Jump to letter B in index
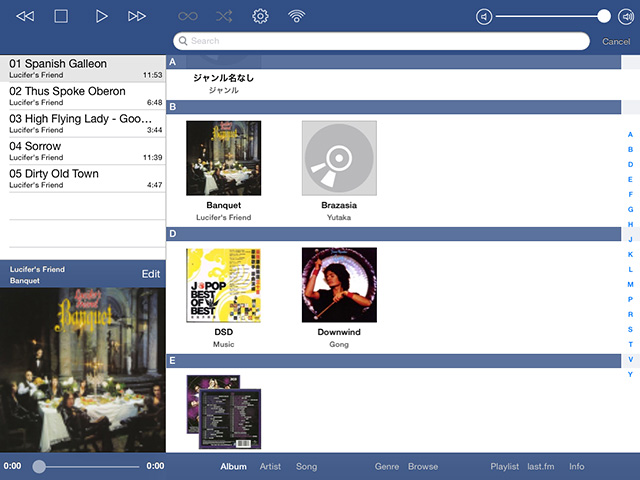640x480 pixels. 630,149
